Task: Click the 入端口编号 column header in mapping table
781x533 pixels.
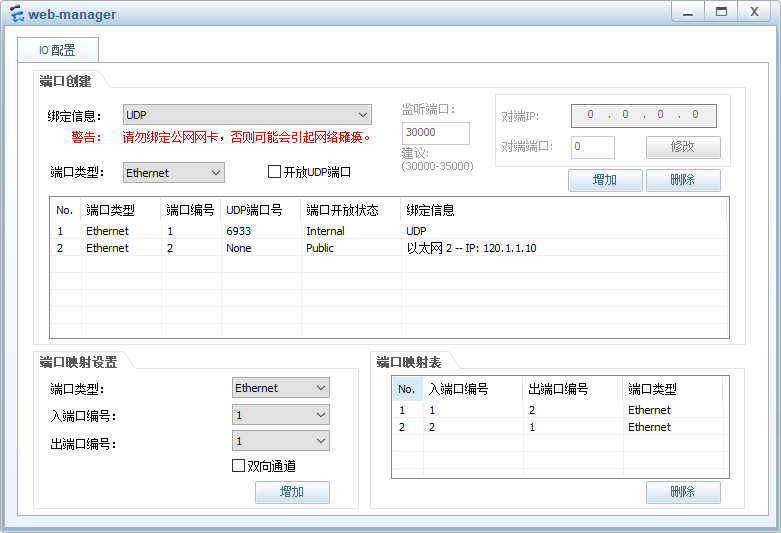Action: tap(473, 389)
